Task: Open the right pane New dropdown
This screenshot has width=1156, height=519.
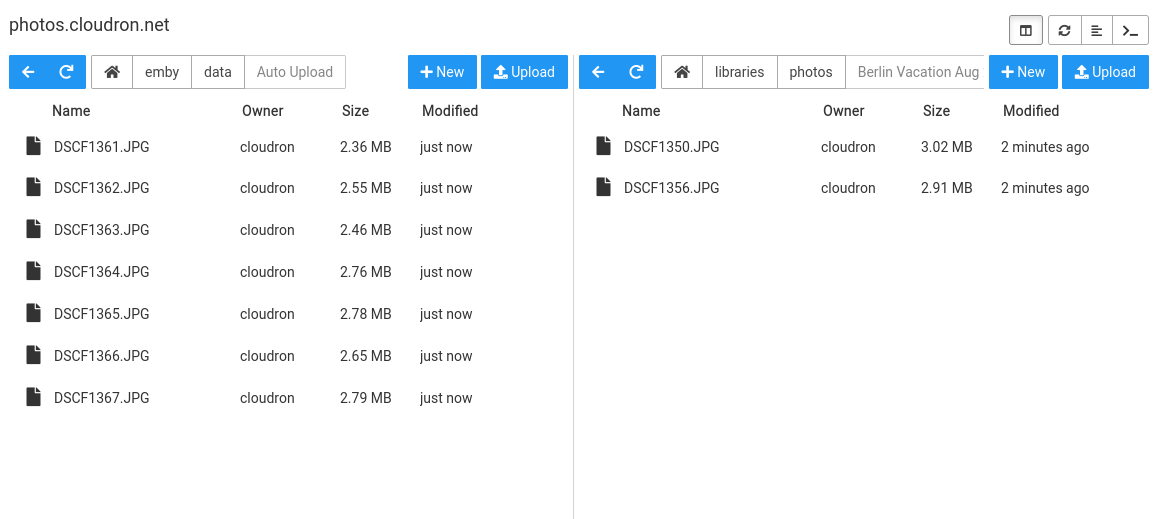Action: (x=1023, y=72)
